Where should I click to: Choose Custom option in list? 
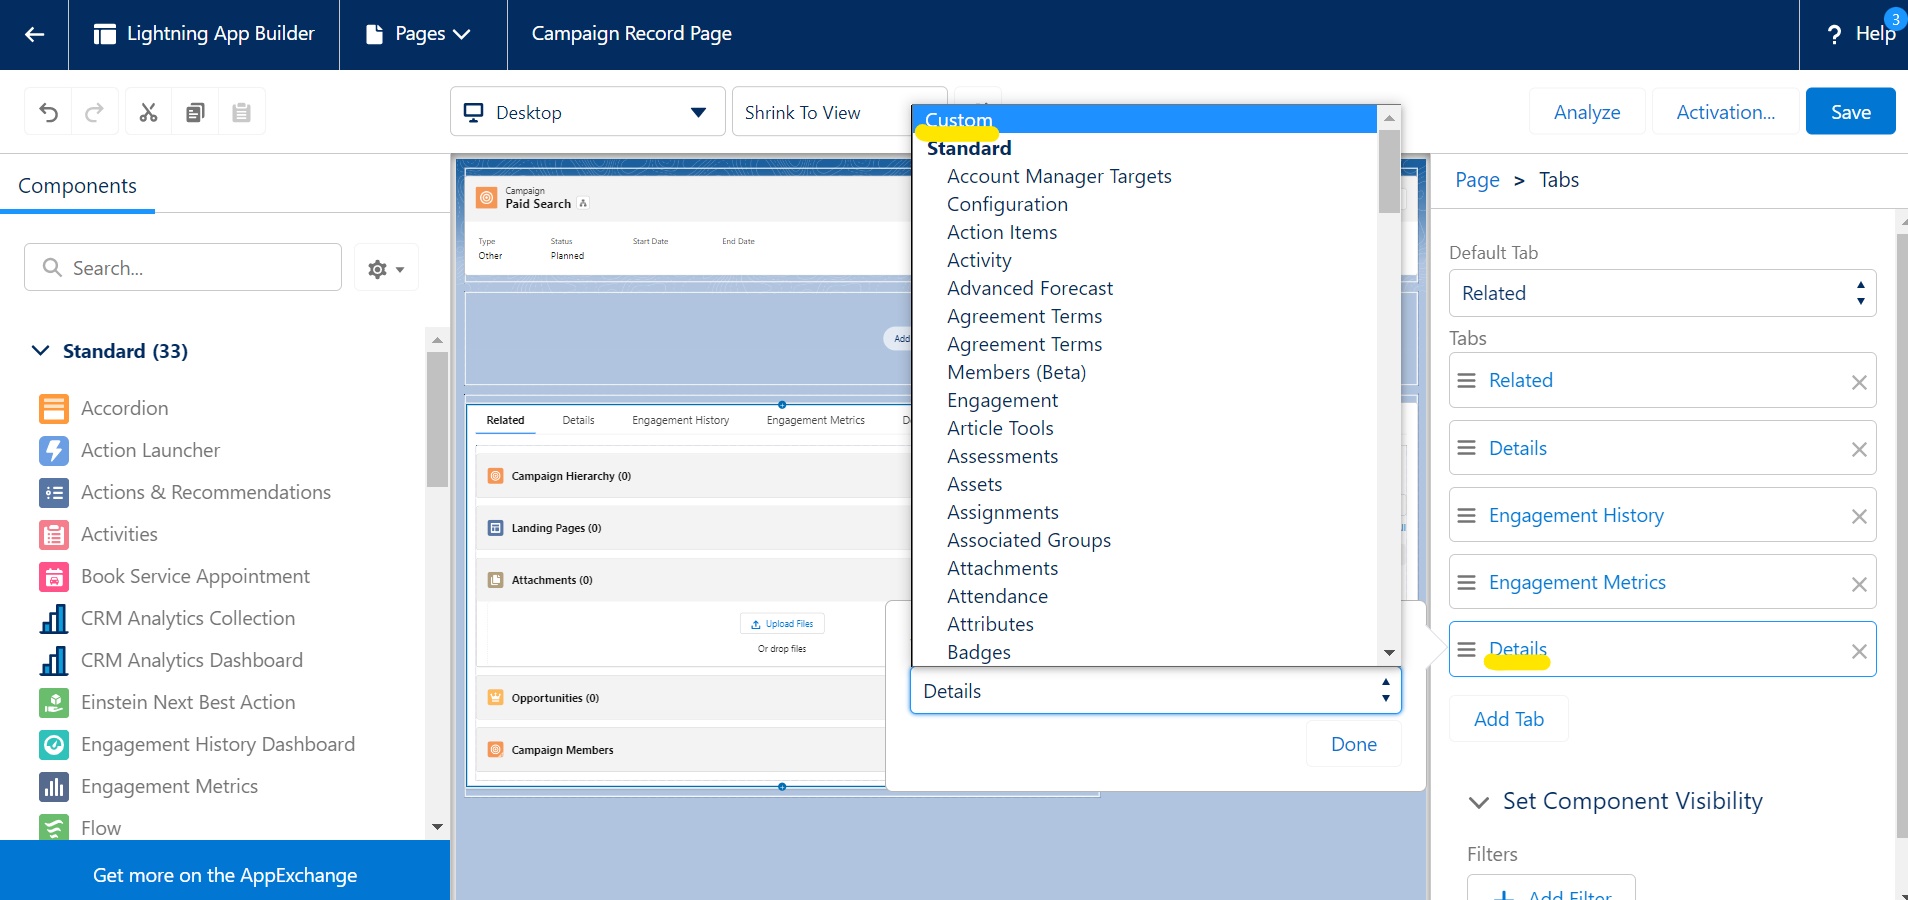point(1146,120)
